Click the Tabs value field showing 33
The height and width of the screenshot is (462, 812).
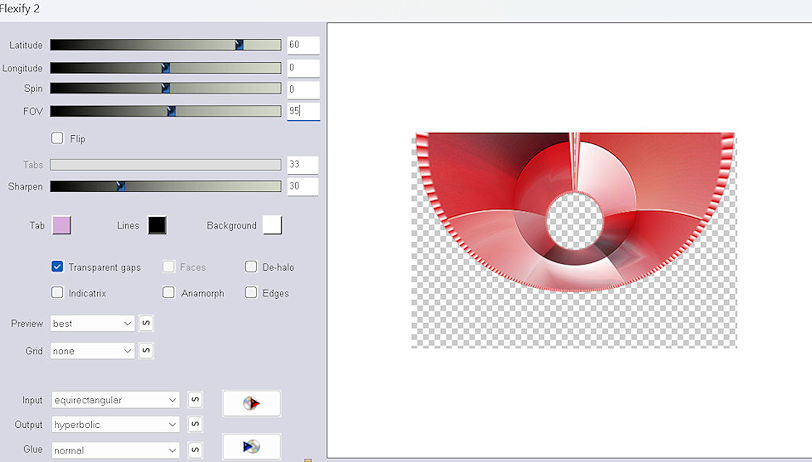click(x=303, y=165)
